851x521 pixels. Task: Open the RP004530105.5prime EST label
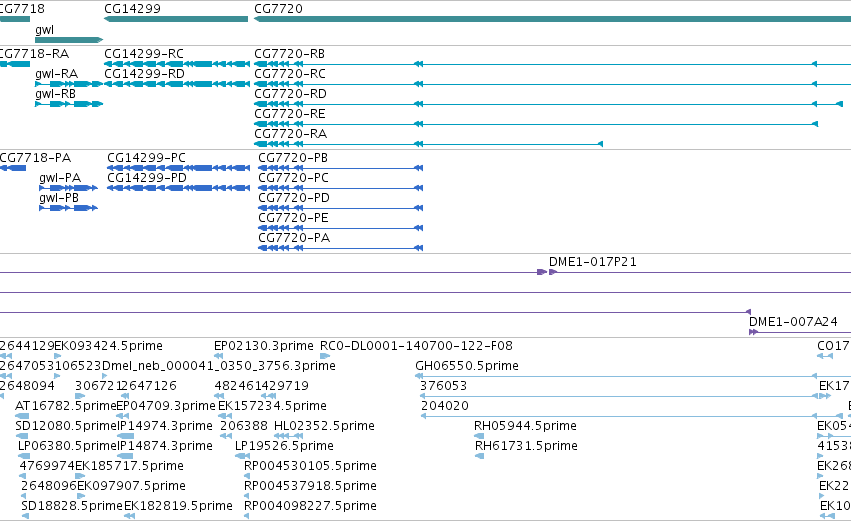[x=310, y=467]
